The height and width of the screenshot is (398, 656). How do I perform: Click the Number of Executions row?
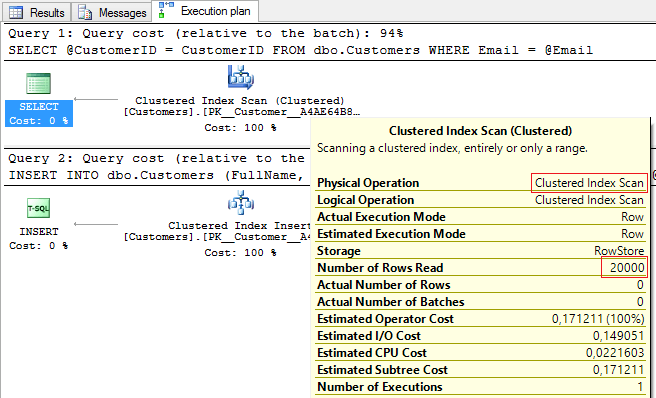pyautogui.click(x=480, y=387)
